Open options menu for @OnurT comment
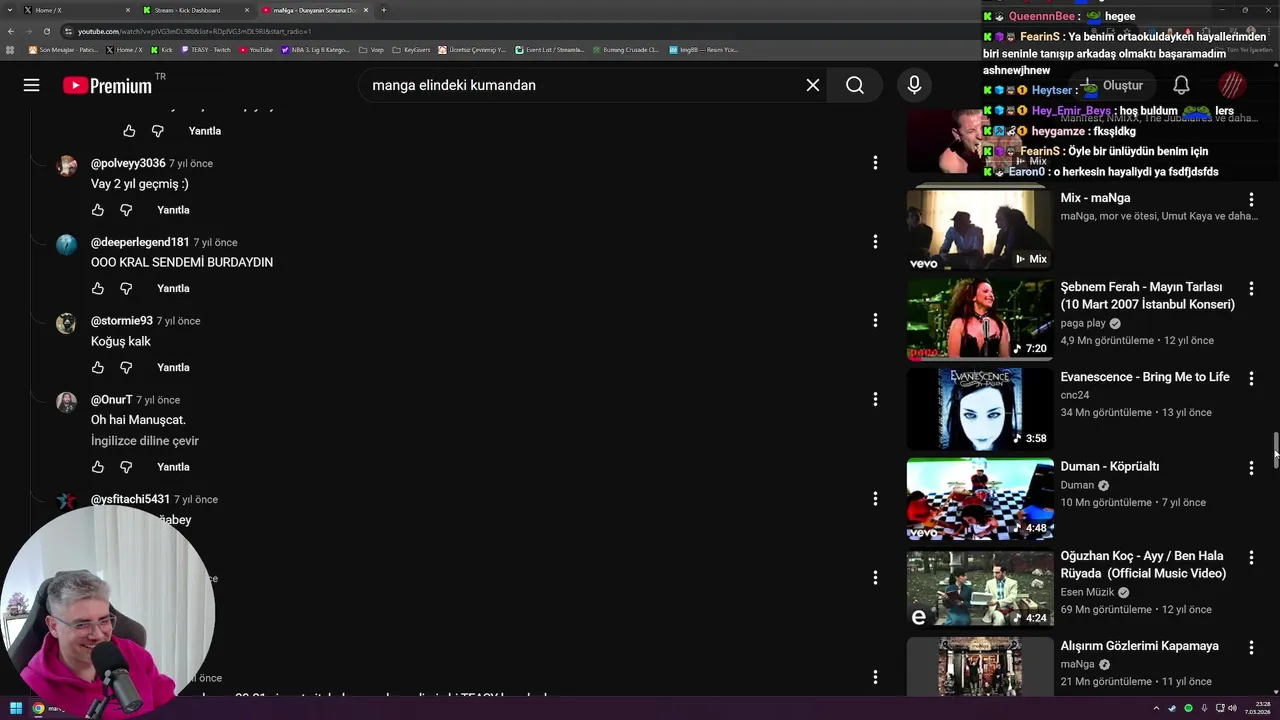1280x720 pixels. tap(875, 399)
